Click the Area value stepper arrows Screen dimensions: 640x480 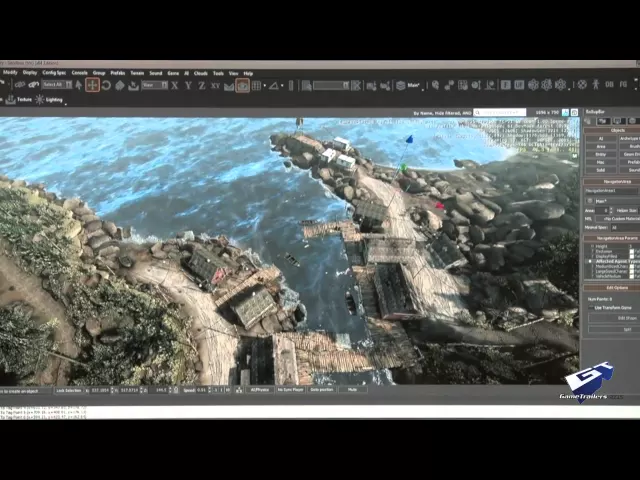click(x=611, y=211)
